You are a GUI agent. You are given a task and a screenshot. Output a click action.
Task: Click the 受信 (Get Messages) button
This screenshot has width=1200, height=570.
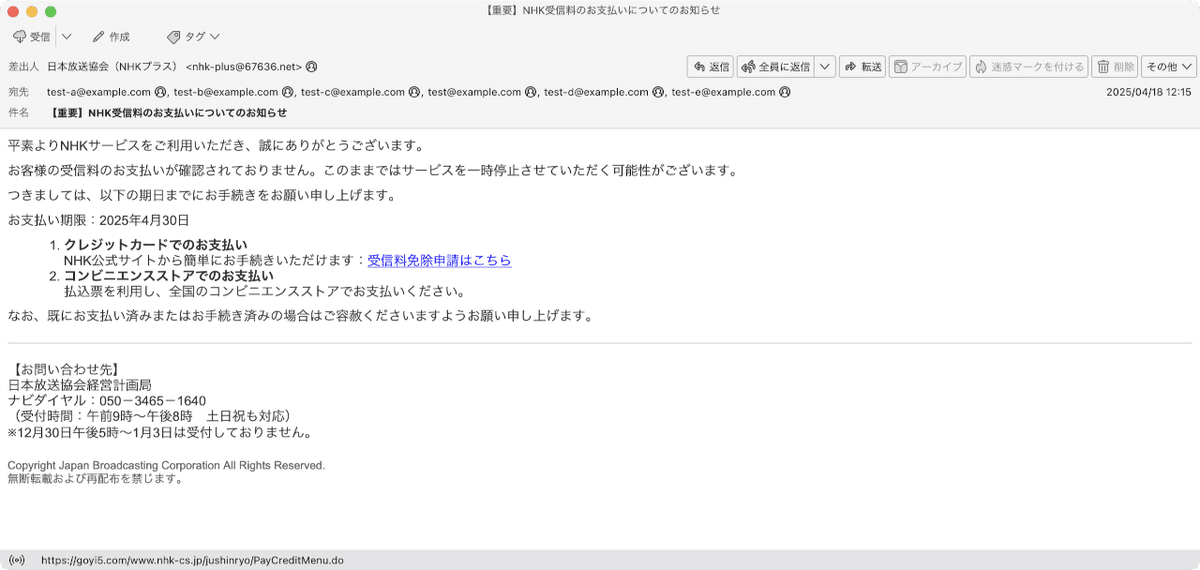point(32,37)
